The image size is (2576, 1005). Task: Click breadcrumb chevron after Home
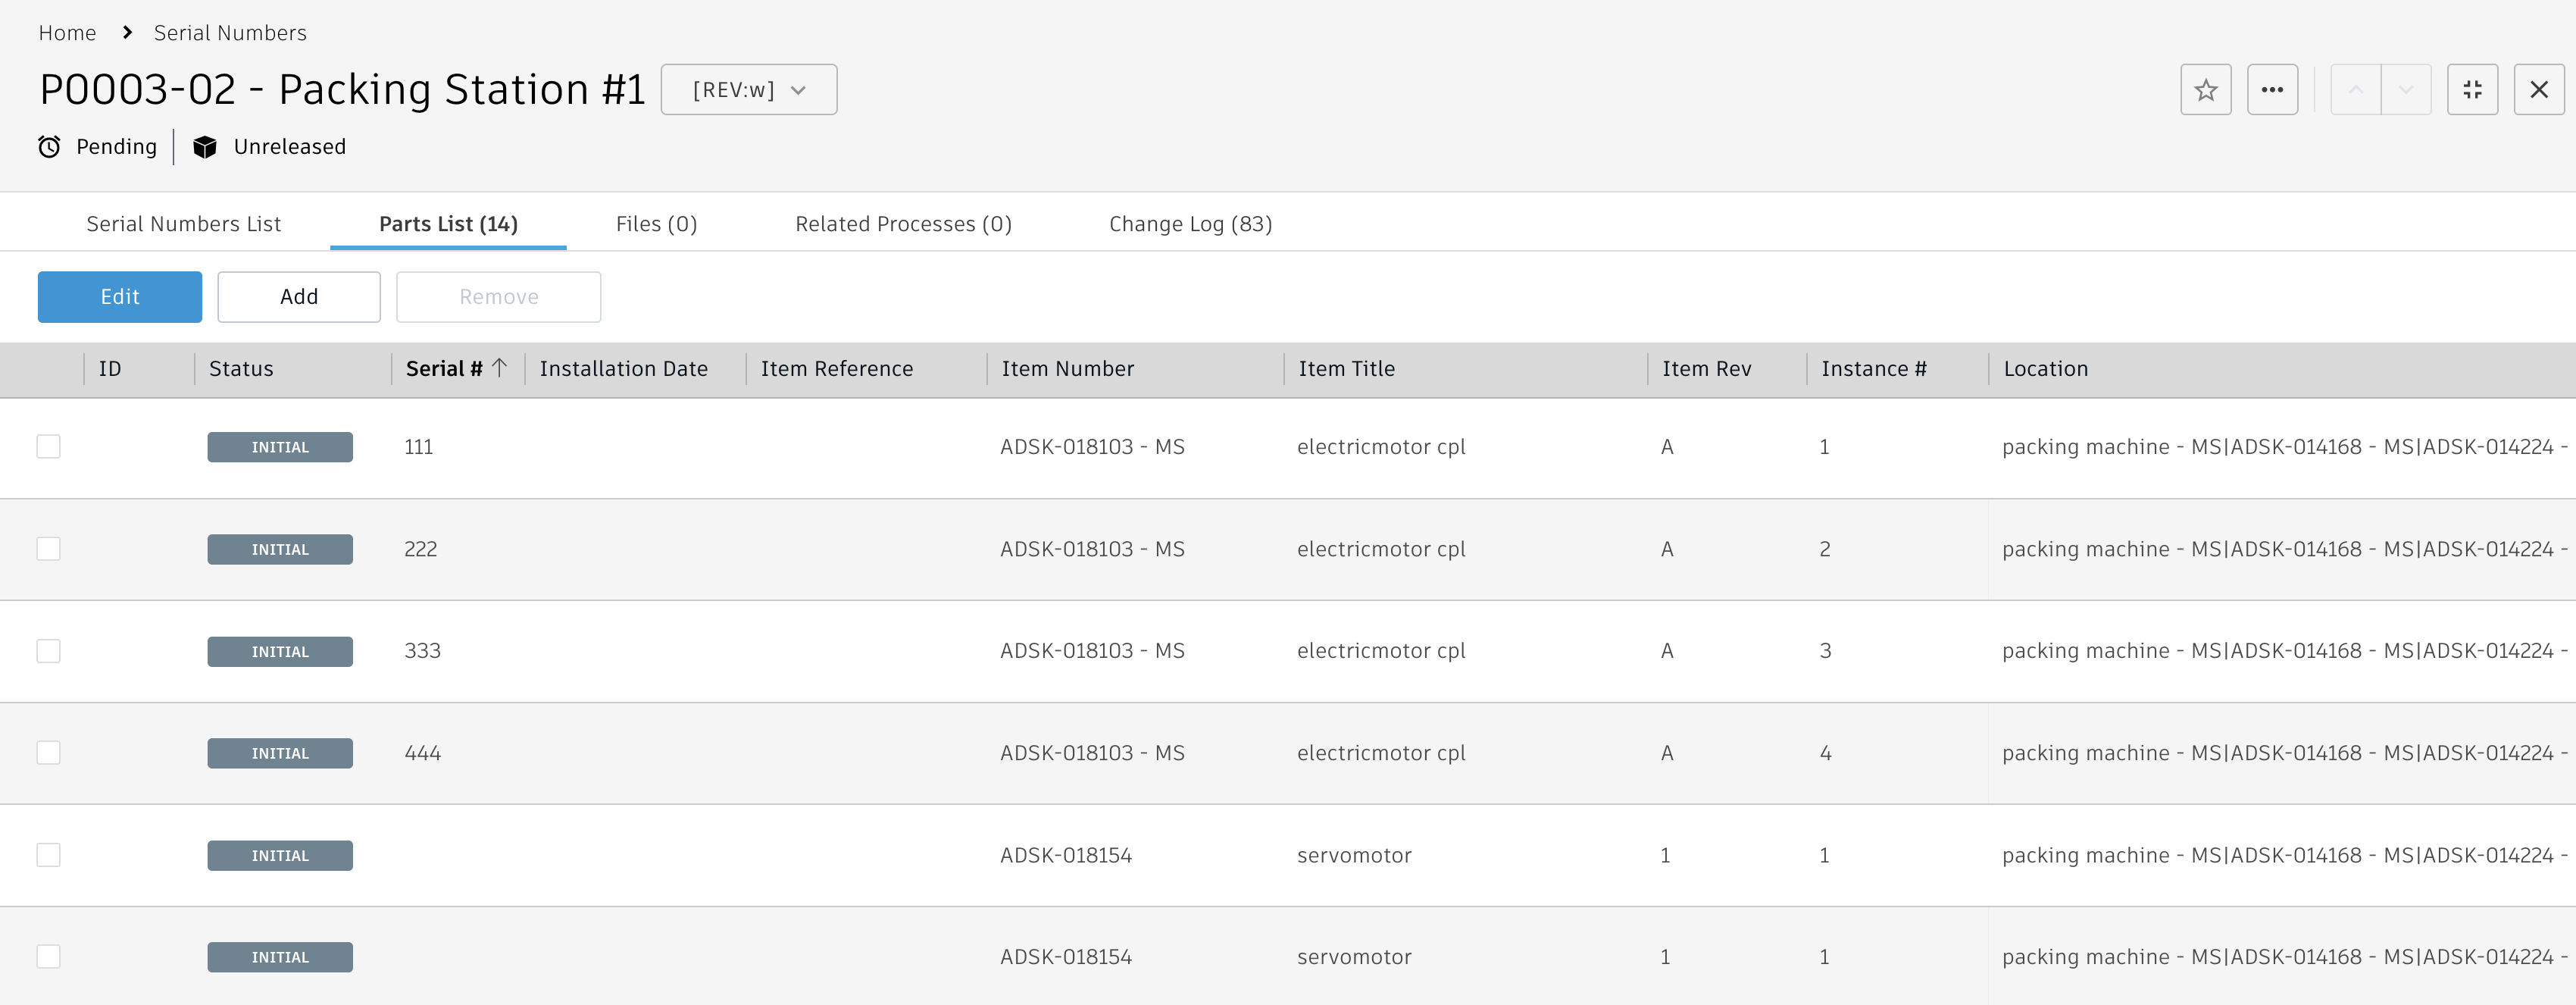(127, 33)
